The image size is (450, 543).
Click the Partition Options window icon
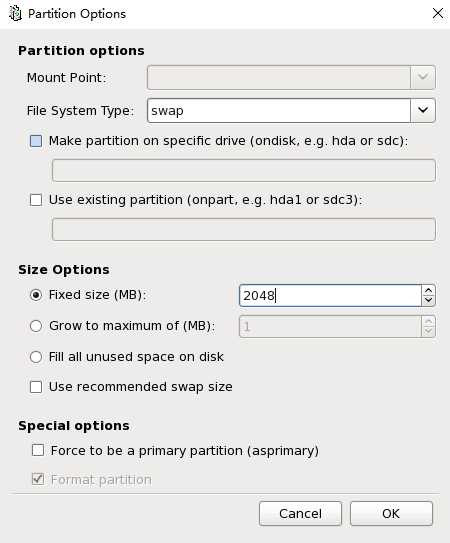(15, 14)
